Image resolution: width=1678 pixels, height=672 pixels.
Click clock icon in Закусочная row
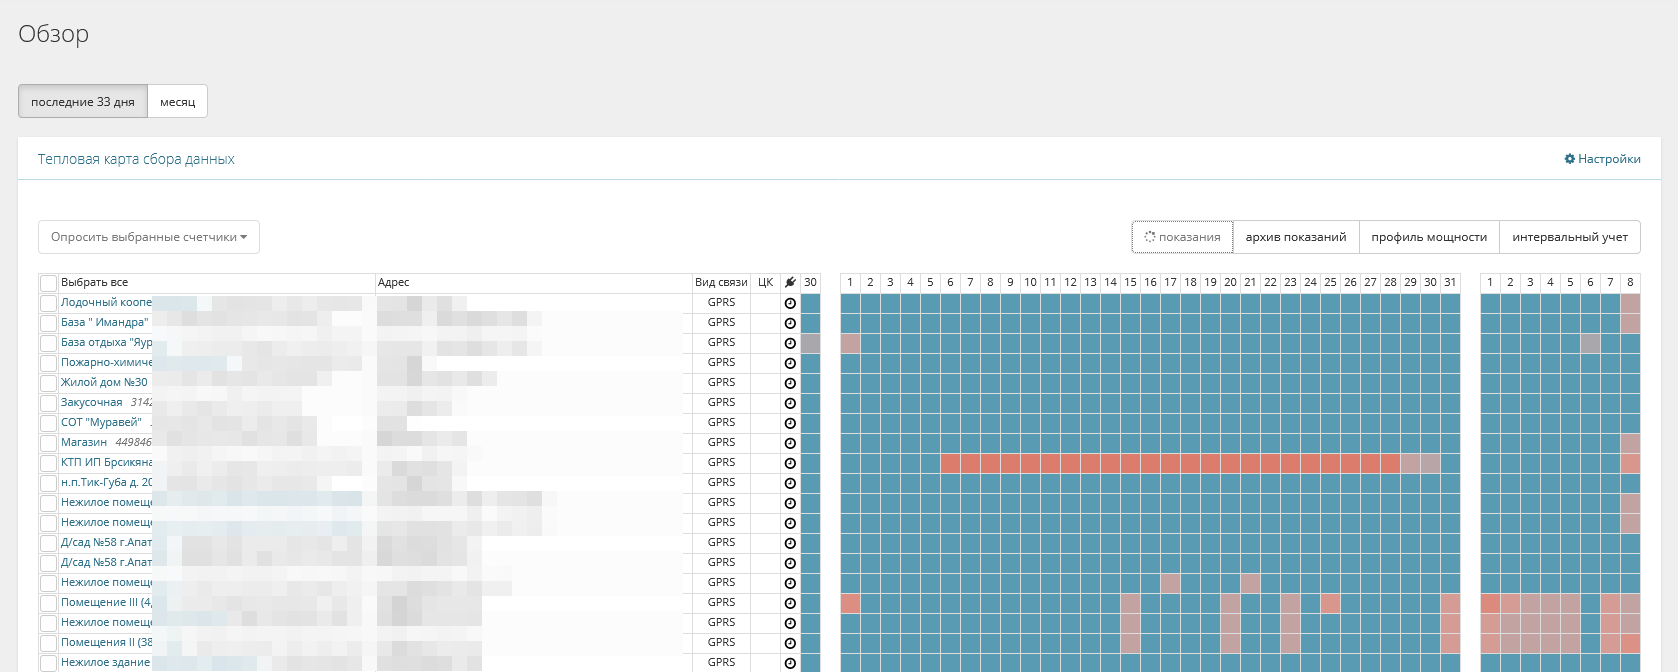pyautogui.click(x=790, y=403)
